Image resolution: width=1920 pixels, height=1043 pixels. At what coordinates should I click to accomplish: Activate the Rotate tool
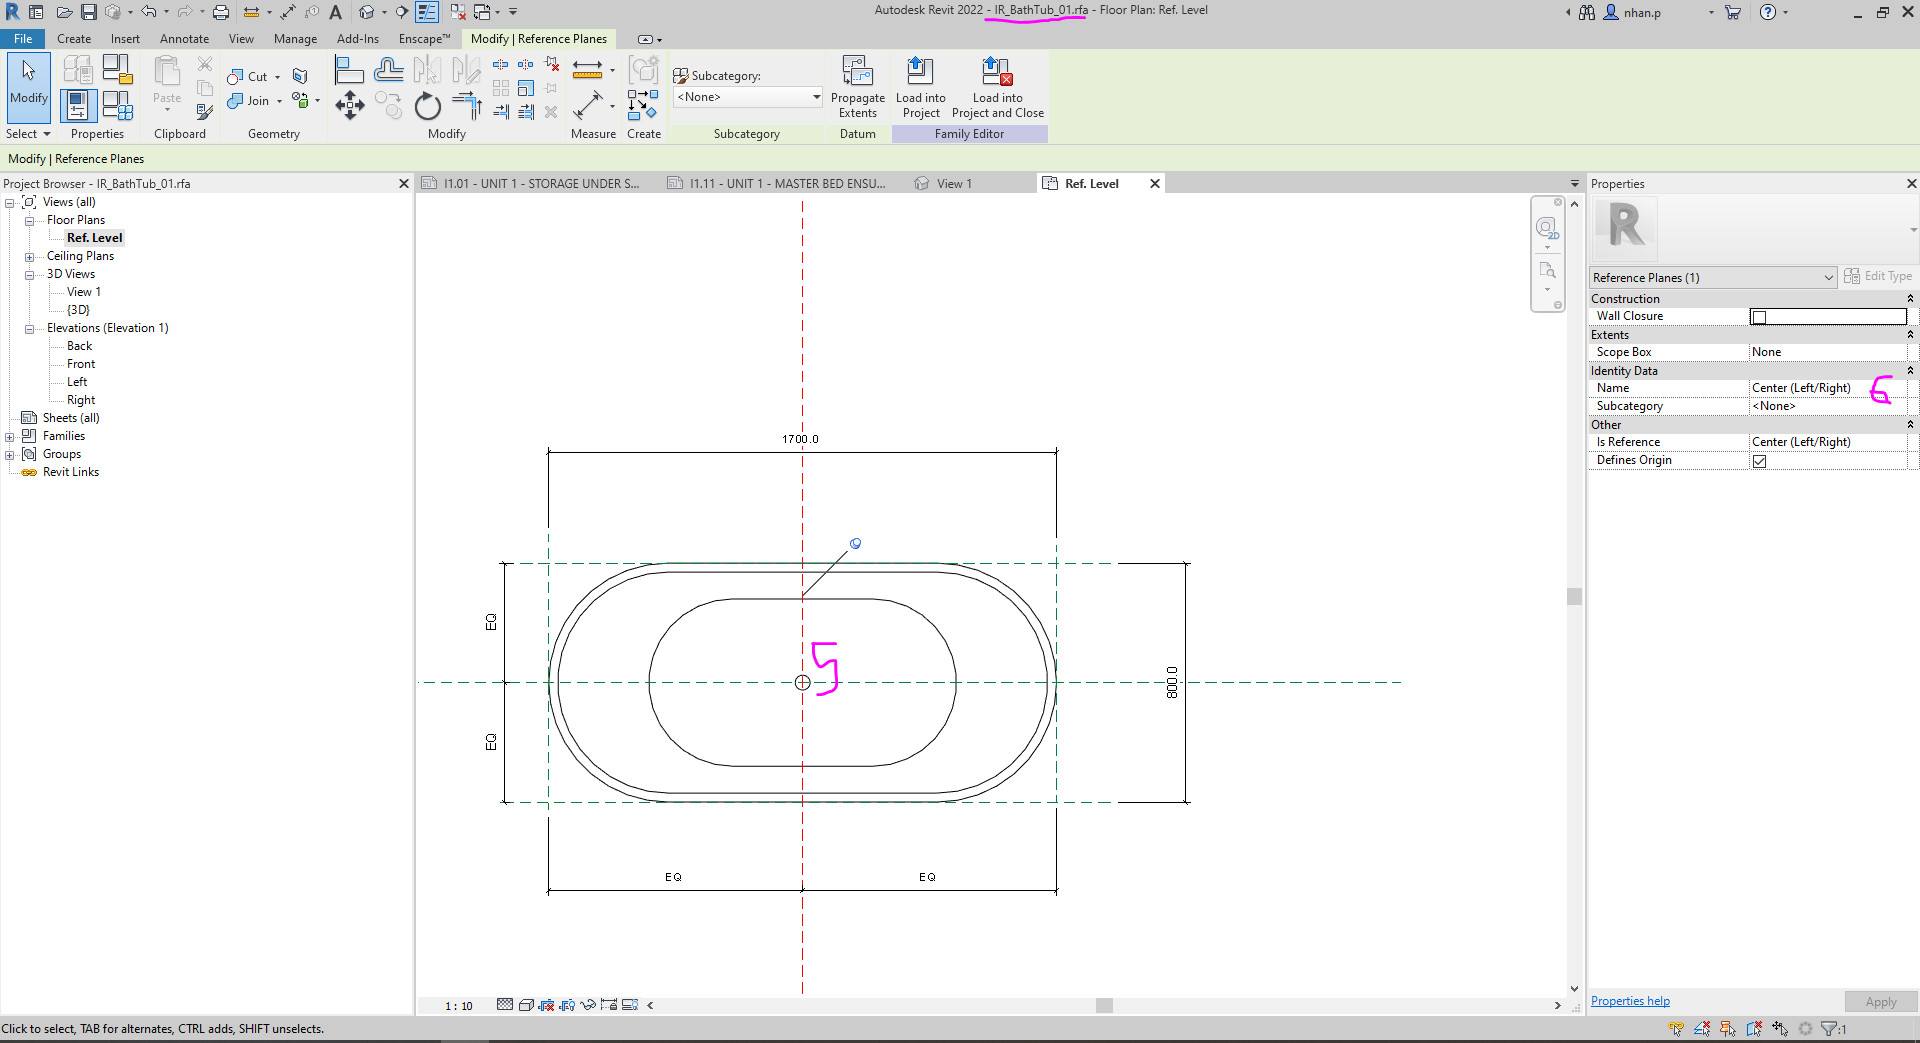click(427, 106)
